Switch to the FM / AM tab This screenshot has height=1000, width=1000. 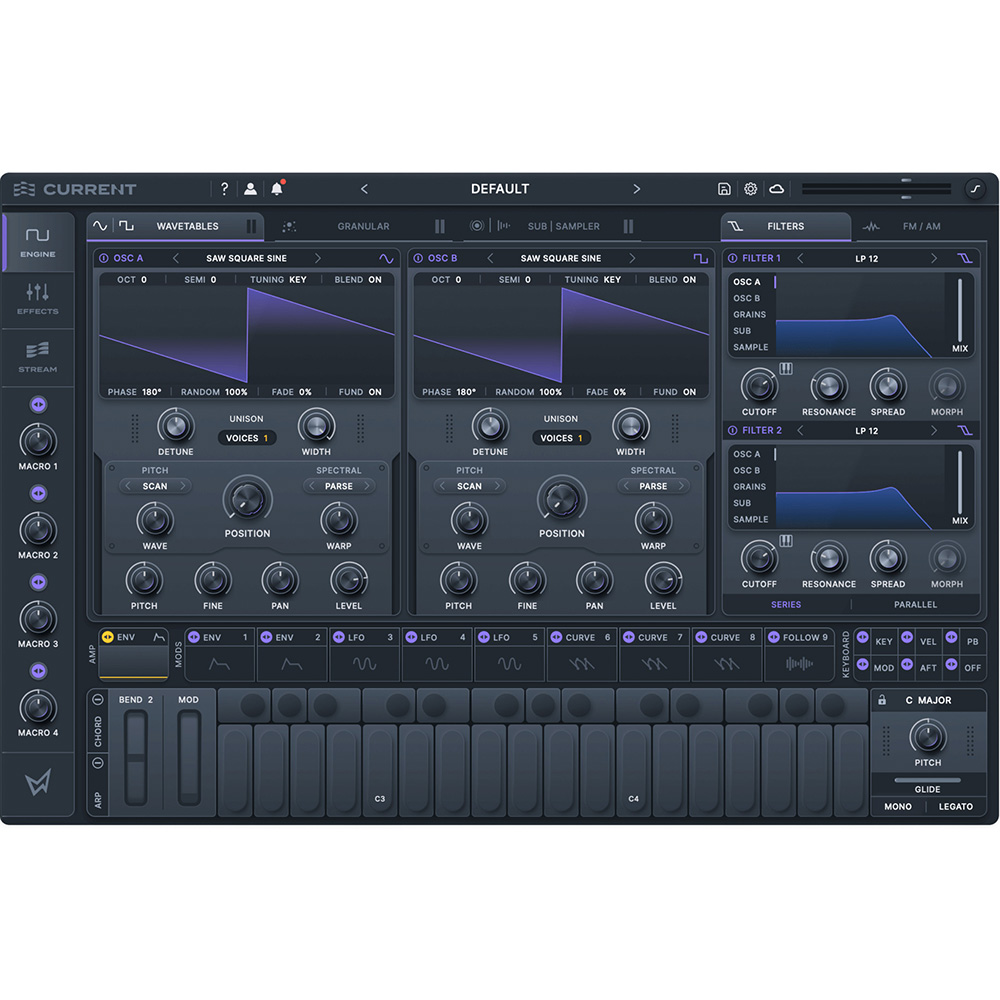click(x=921, y=226)
